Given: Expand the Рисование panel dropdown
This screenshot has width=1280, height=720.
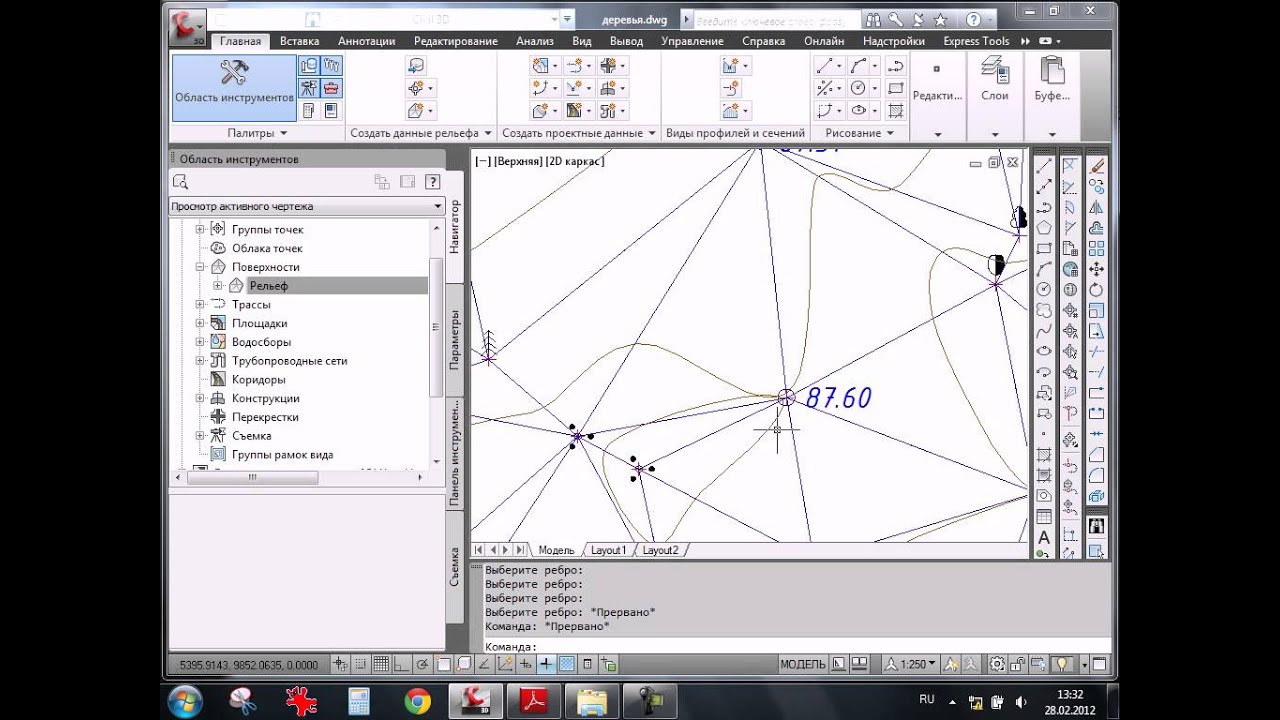Looking at the screenshot, I should pos(859,133).
